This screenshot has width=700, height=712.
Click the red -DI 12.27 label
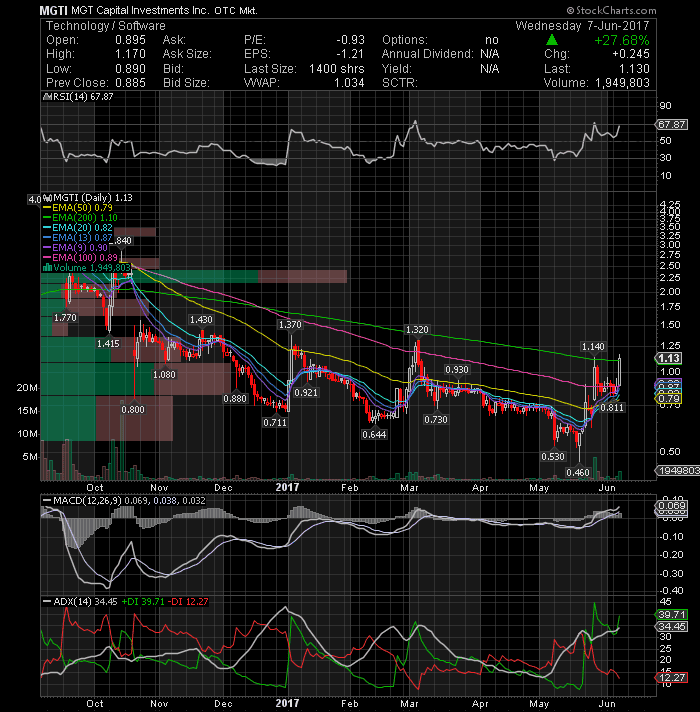188,602
